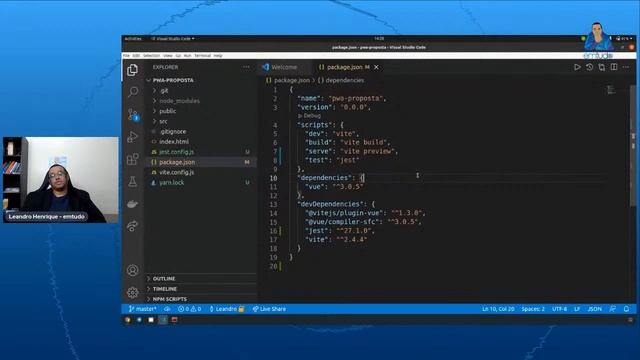This screenshot has height=360, width=640.
Task: Click the Debug code lens above scripts
Action: pos(309,116)
